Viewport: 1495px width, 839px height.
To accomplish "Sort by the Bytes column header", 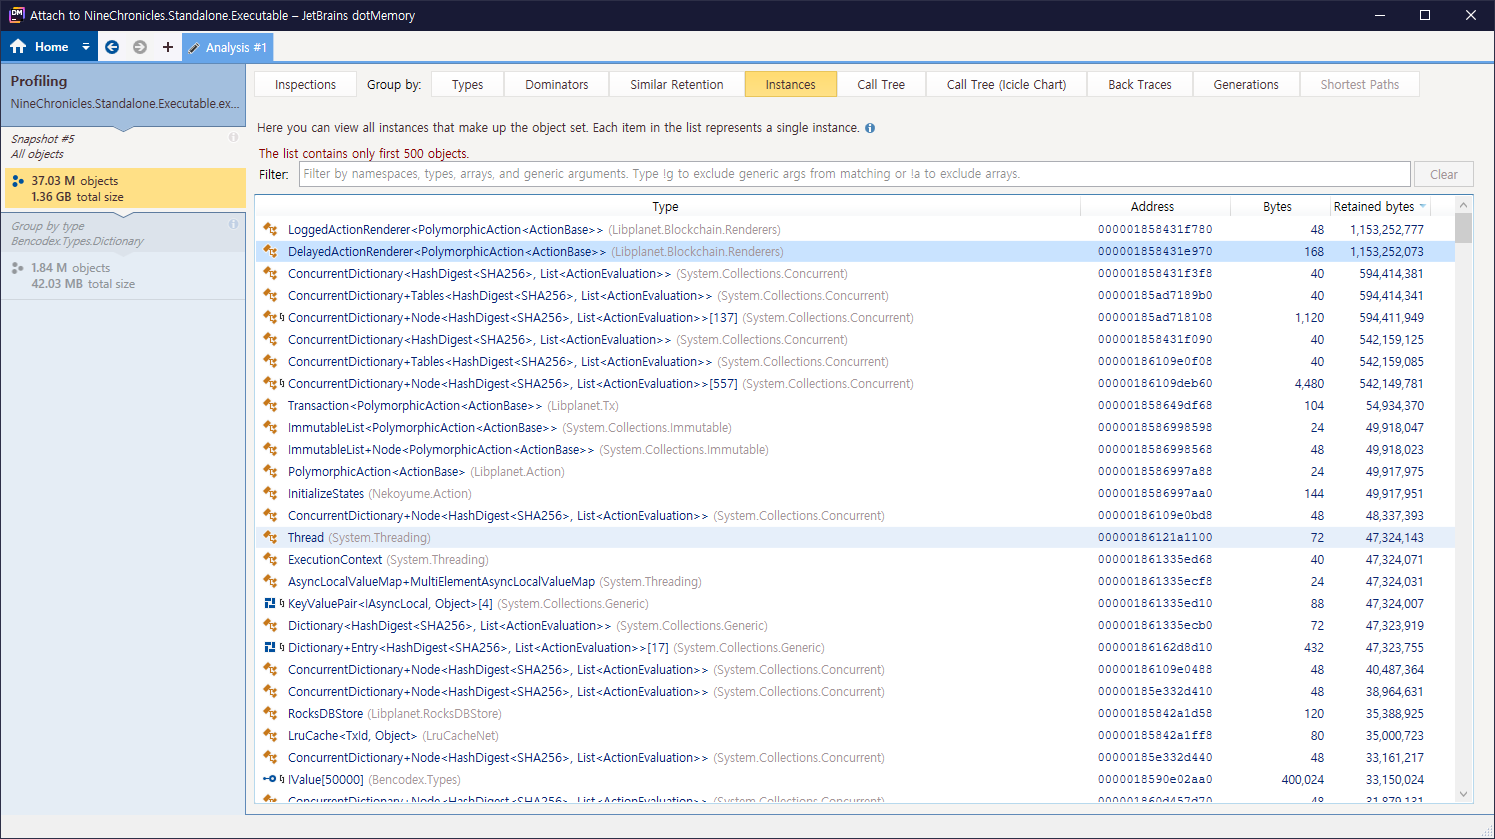I will [1277, 206].
